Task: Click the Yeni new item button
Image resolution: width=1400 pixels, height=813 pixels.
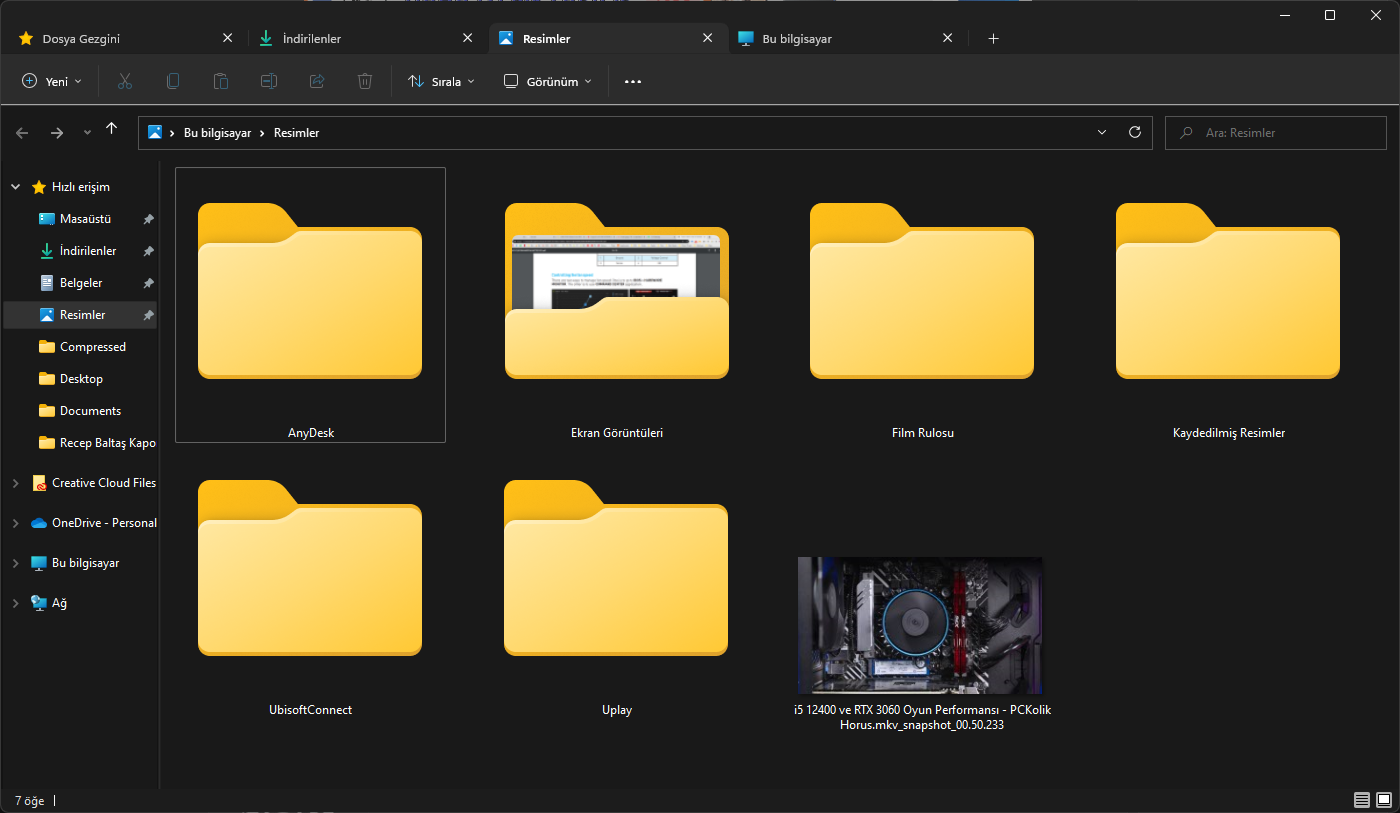Action: [x=52, y=81]
